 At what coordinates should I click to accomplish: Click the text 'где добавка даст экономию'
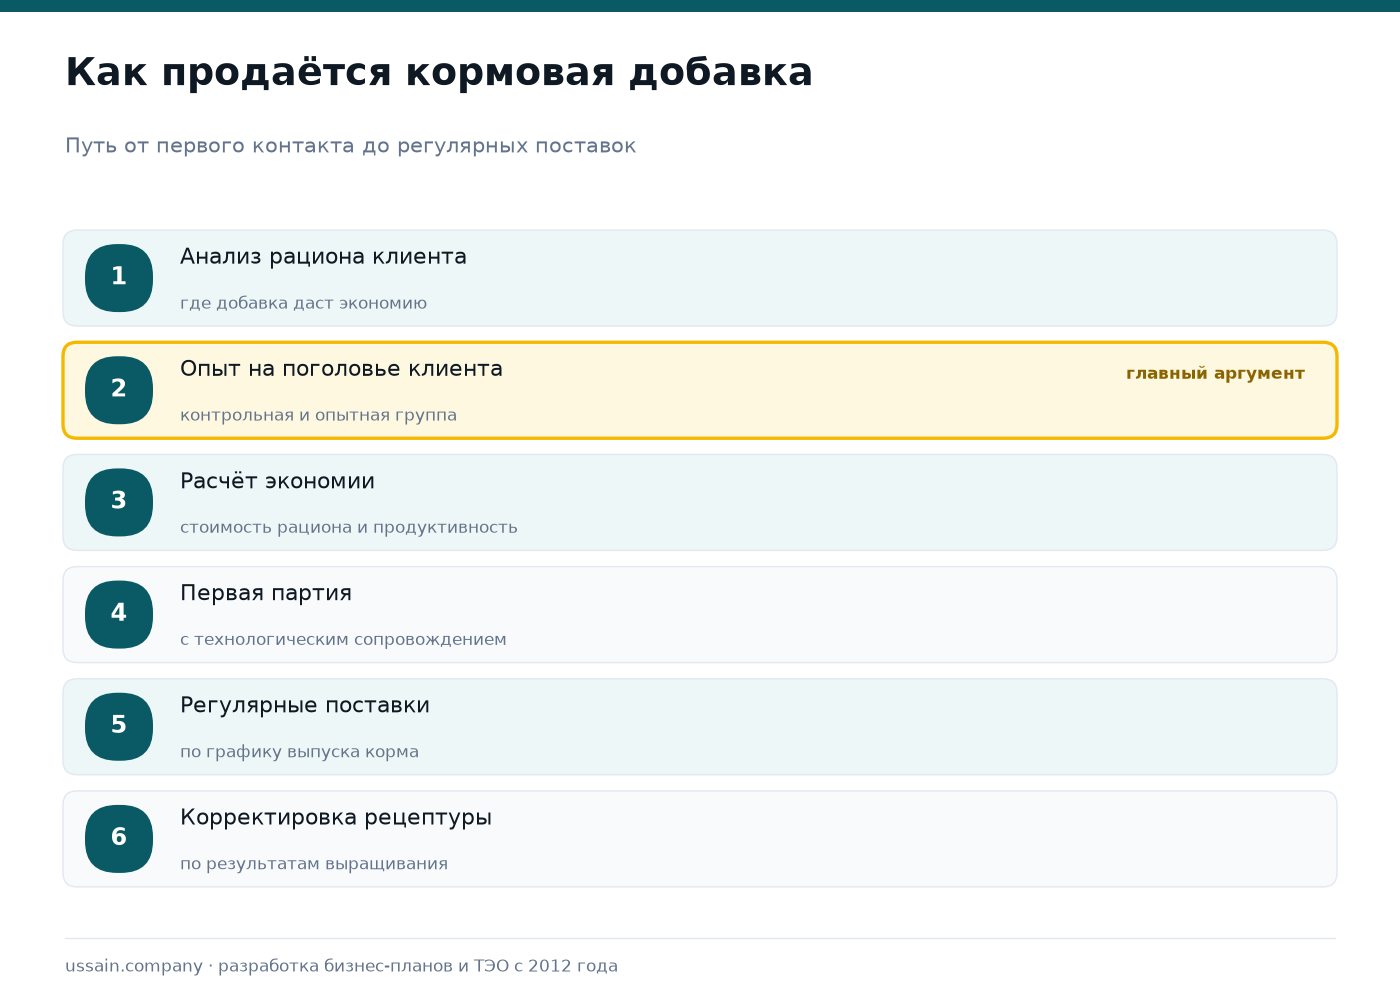click(x=303, y=303)
